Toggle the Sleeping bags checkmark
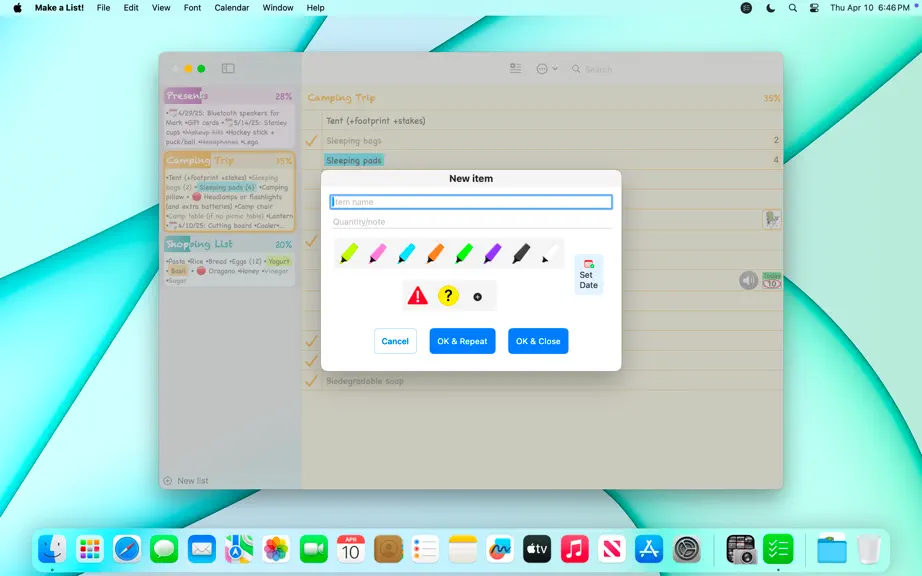The height and width of the screenshot is (576, 922). [311, 141]
